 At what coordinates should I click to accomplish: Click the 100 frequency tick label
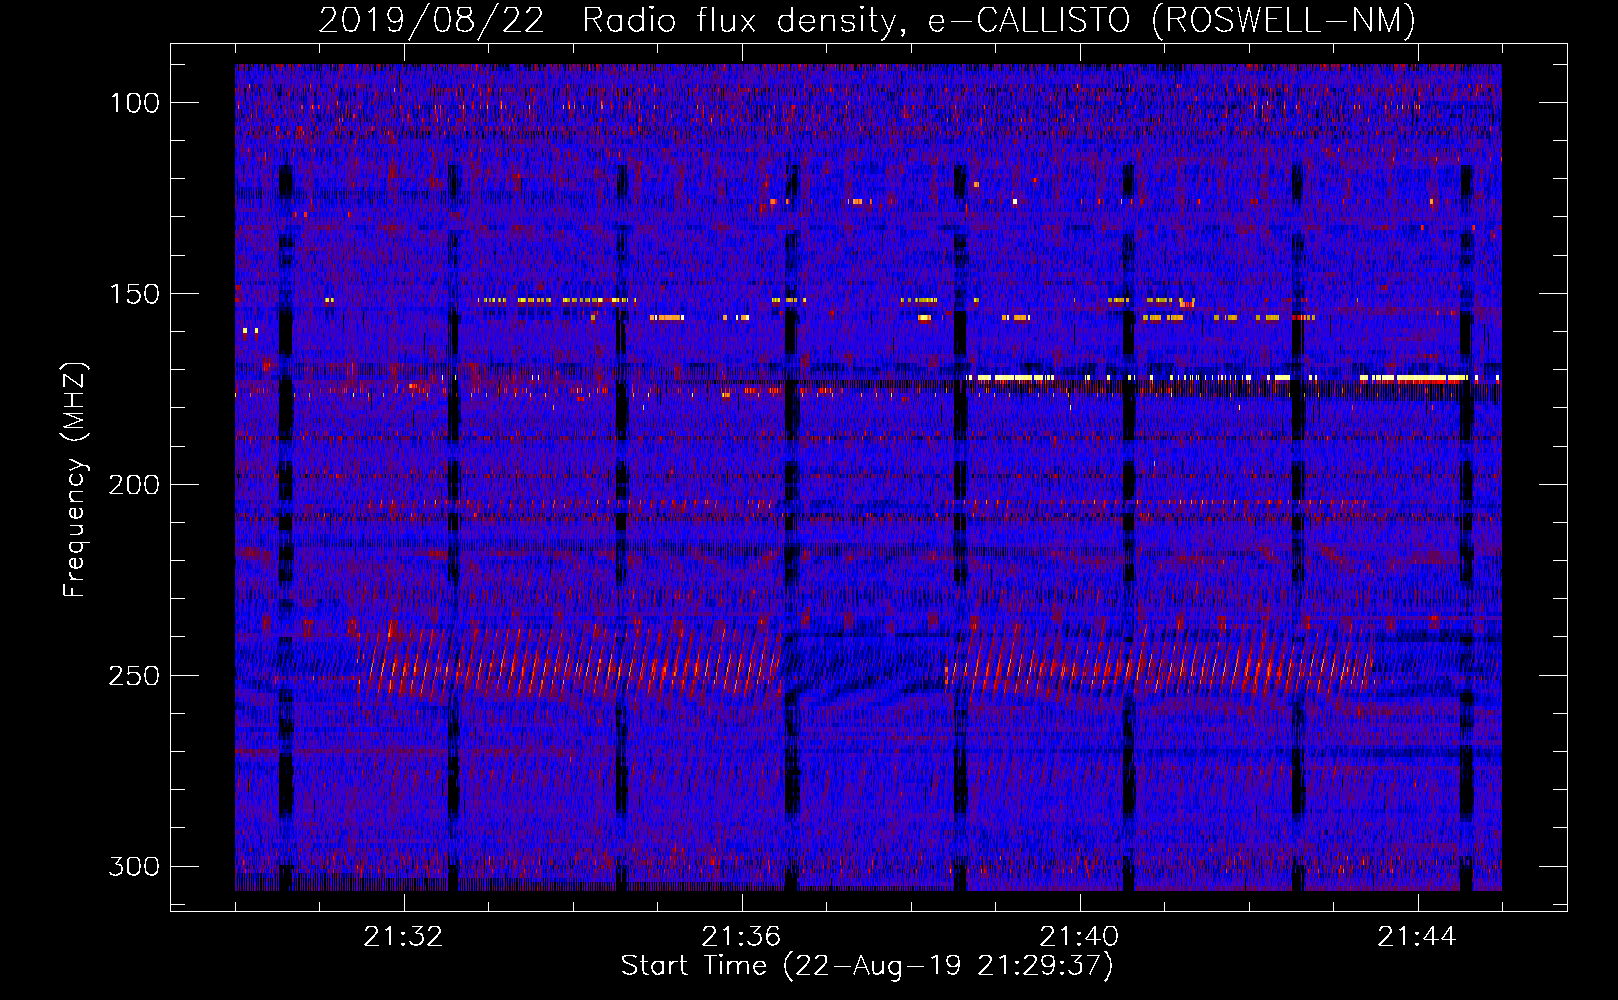click(x=135, y=103)
